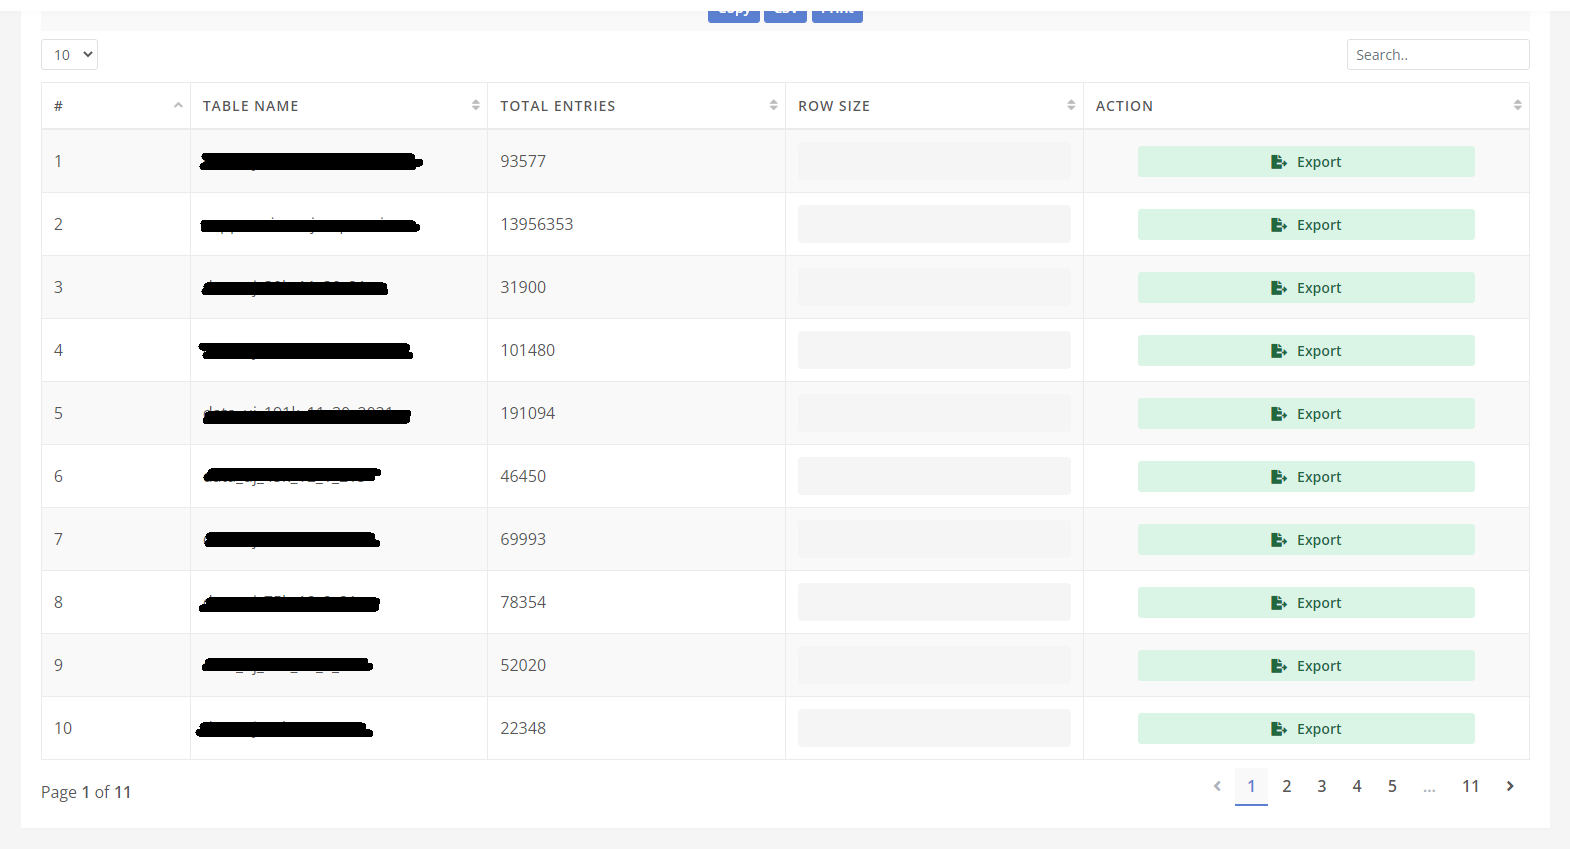
Task: Click the 13956353 total entries cell
Action: click(x=636, y=224)
